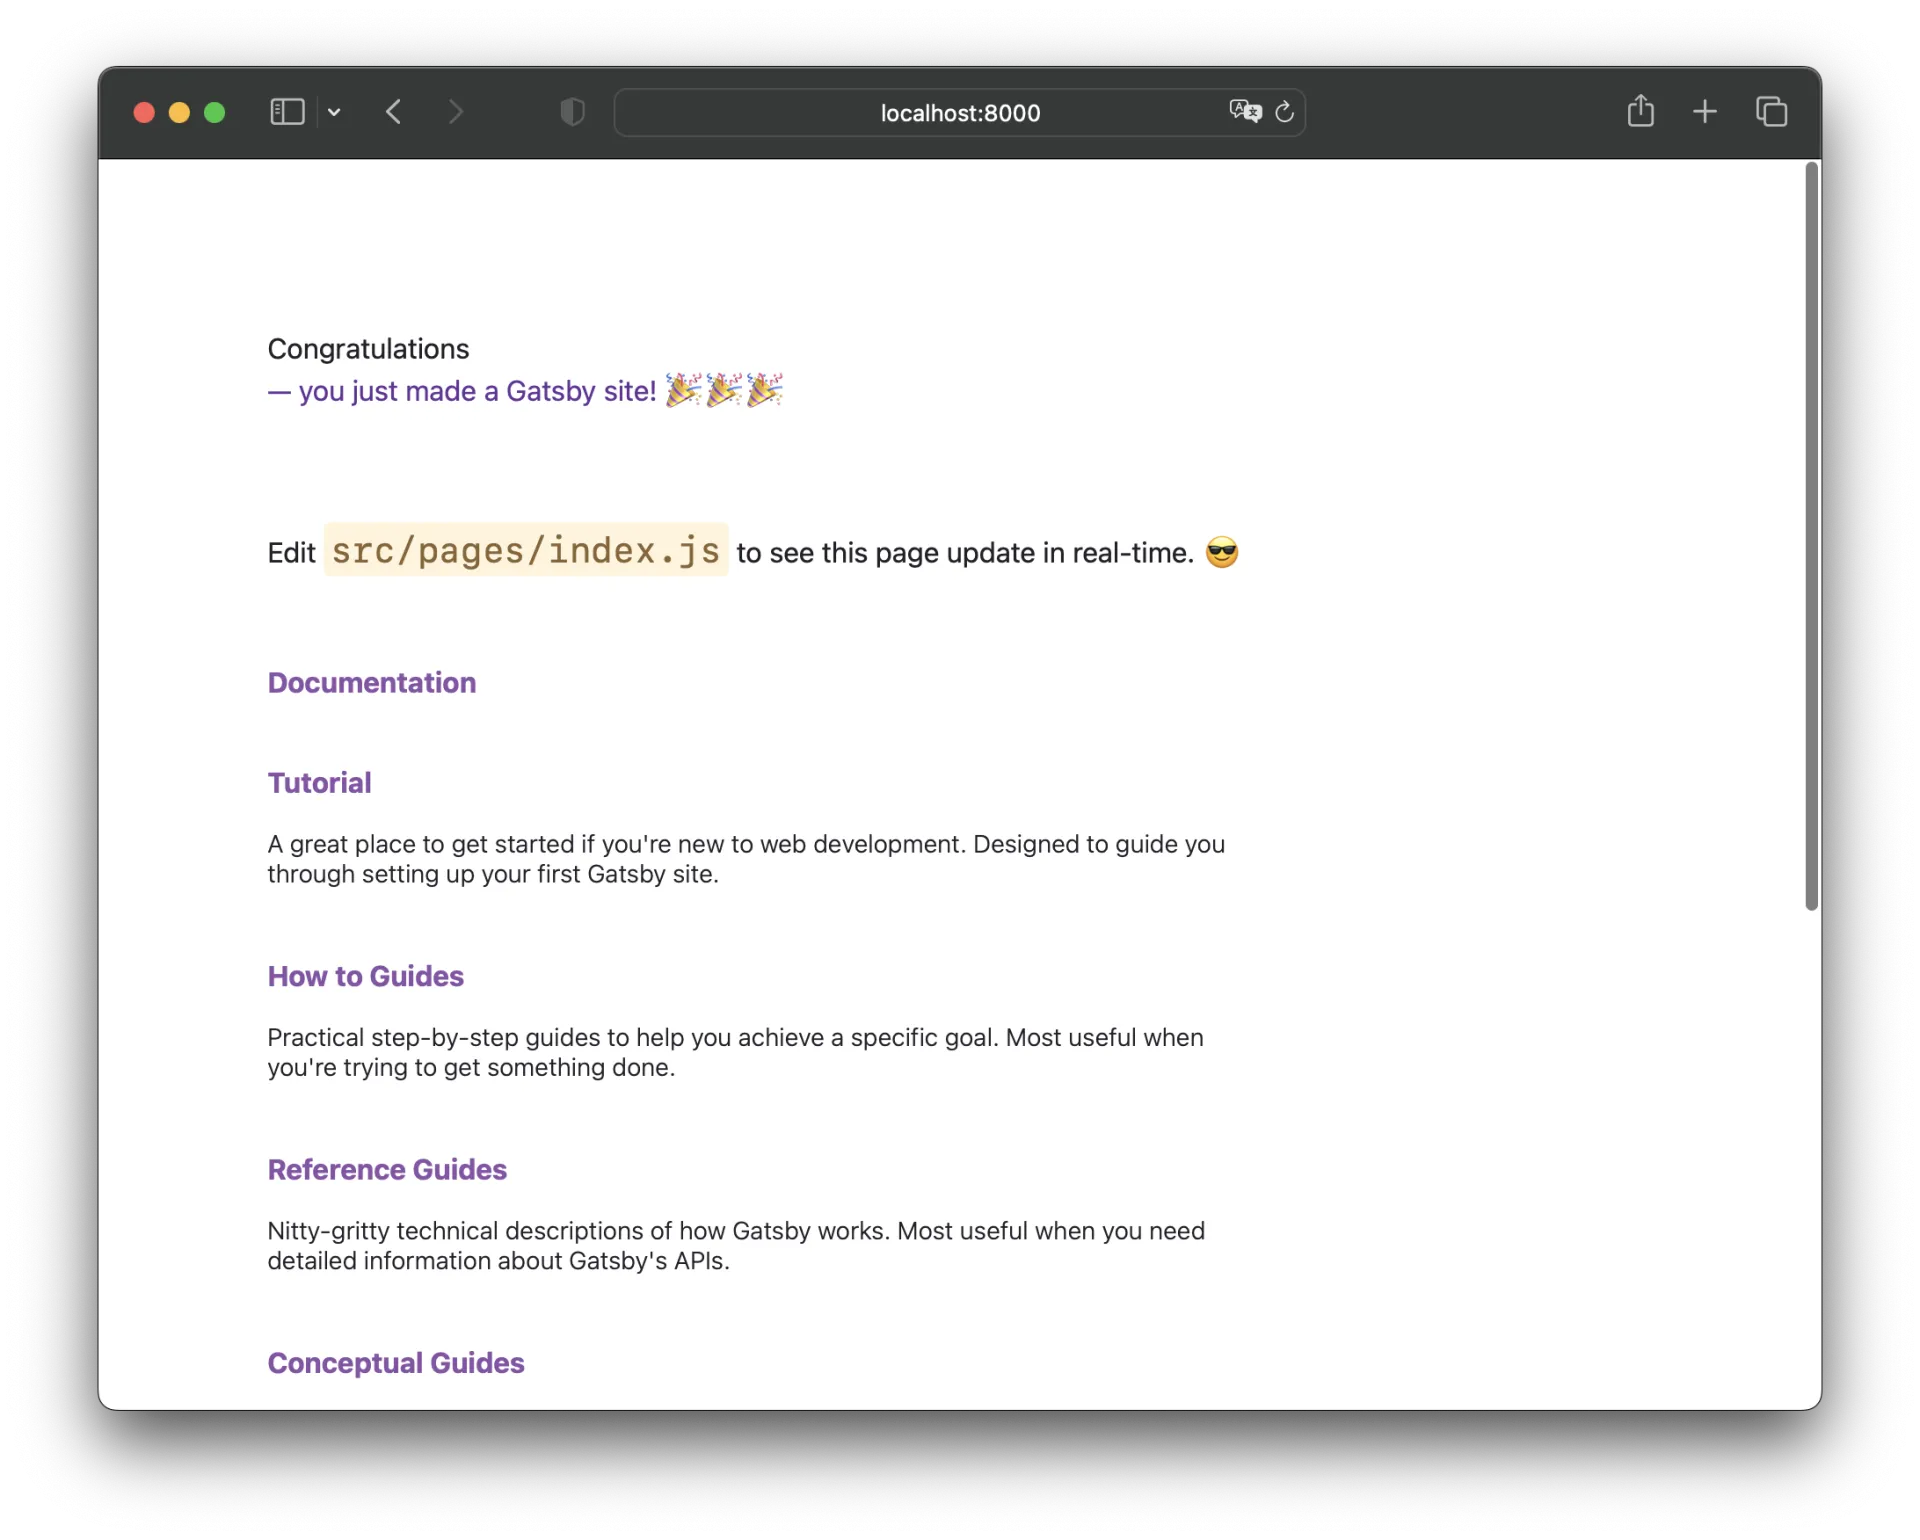
Task: Click the green fullscreen window button
Action: [214, 113]
